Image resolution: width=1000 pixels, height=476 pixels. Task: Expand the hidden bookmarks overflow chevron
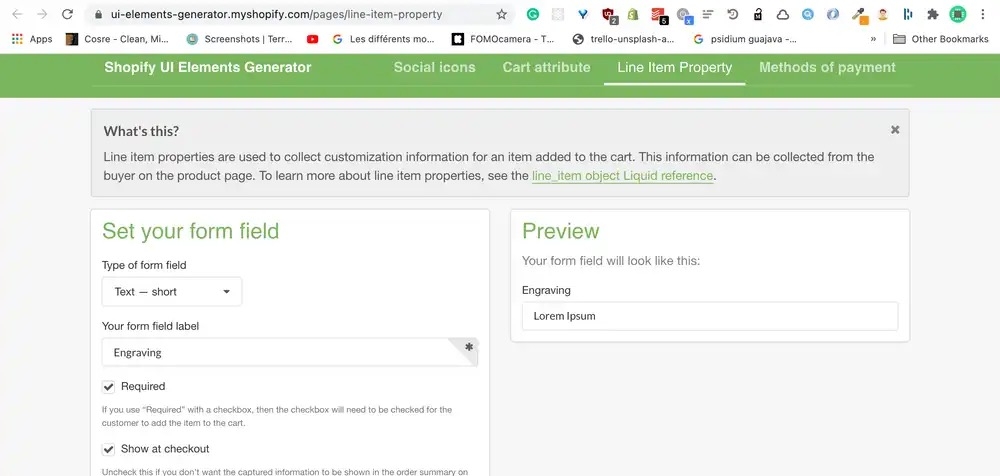(874, 39)
